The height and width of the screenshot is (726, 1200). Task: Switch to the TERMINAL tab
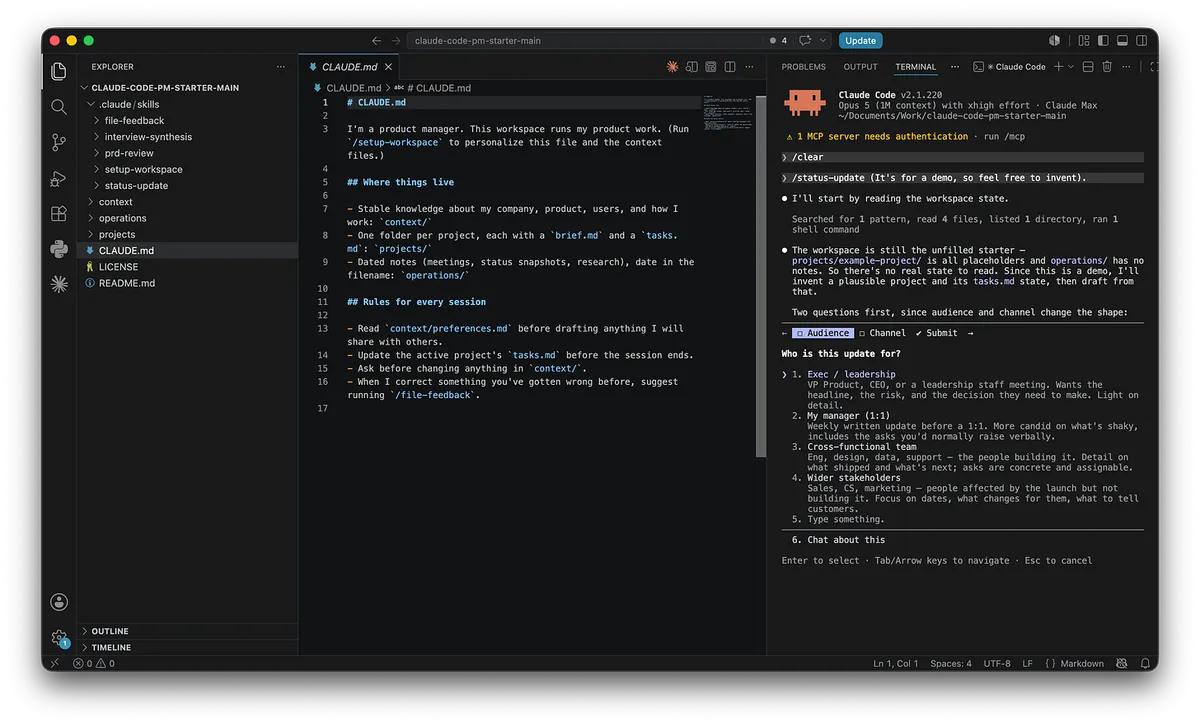916,67
